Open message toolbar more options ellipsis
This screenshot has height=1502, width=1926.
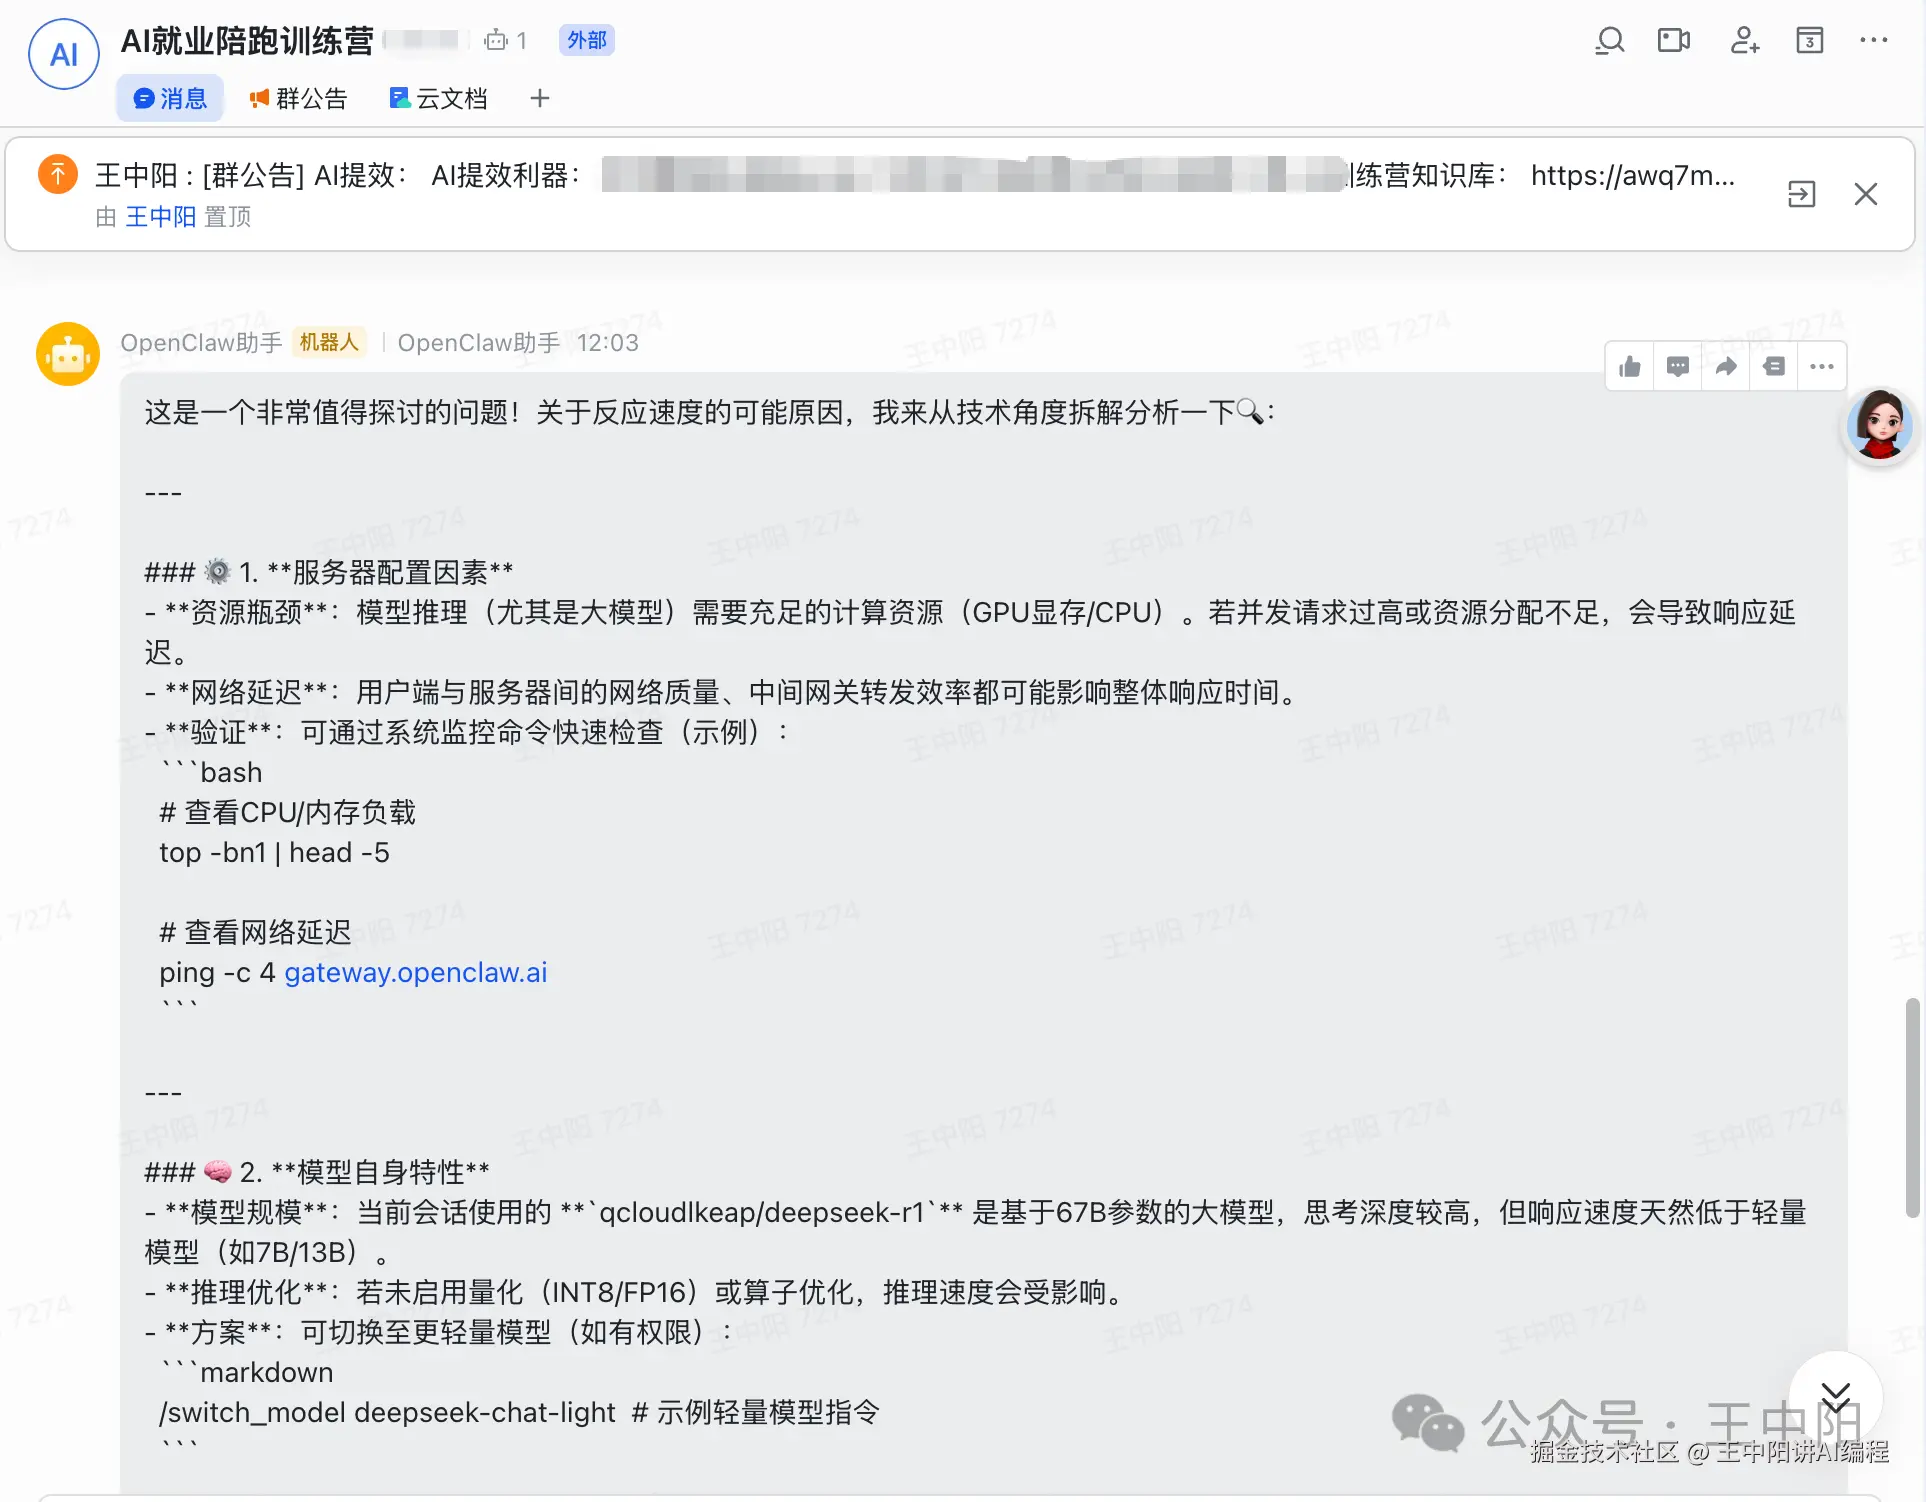click(1822, 367)
